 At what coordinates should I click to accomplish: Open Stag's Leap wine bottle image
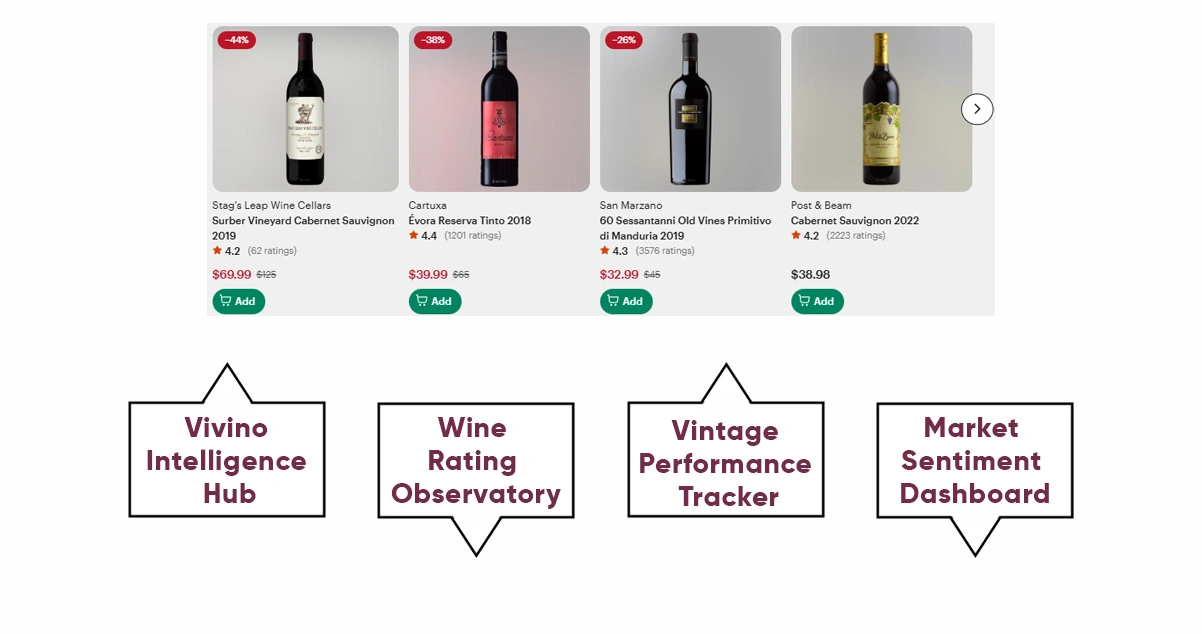tap(305, 109)
